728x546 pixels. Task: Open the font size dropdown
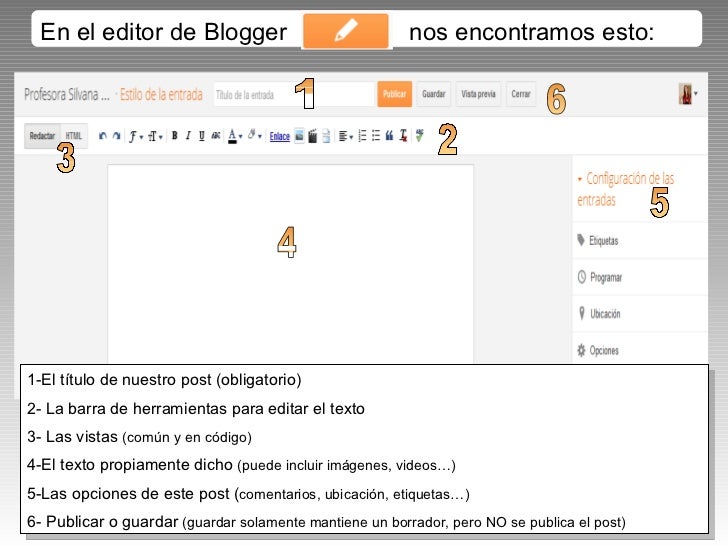pyautogui.click(x=155, y=136)
